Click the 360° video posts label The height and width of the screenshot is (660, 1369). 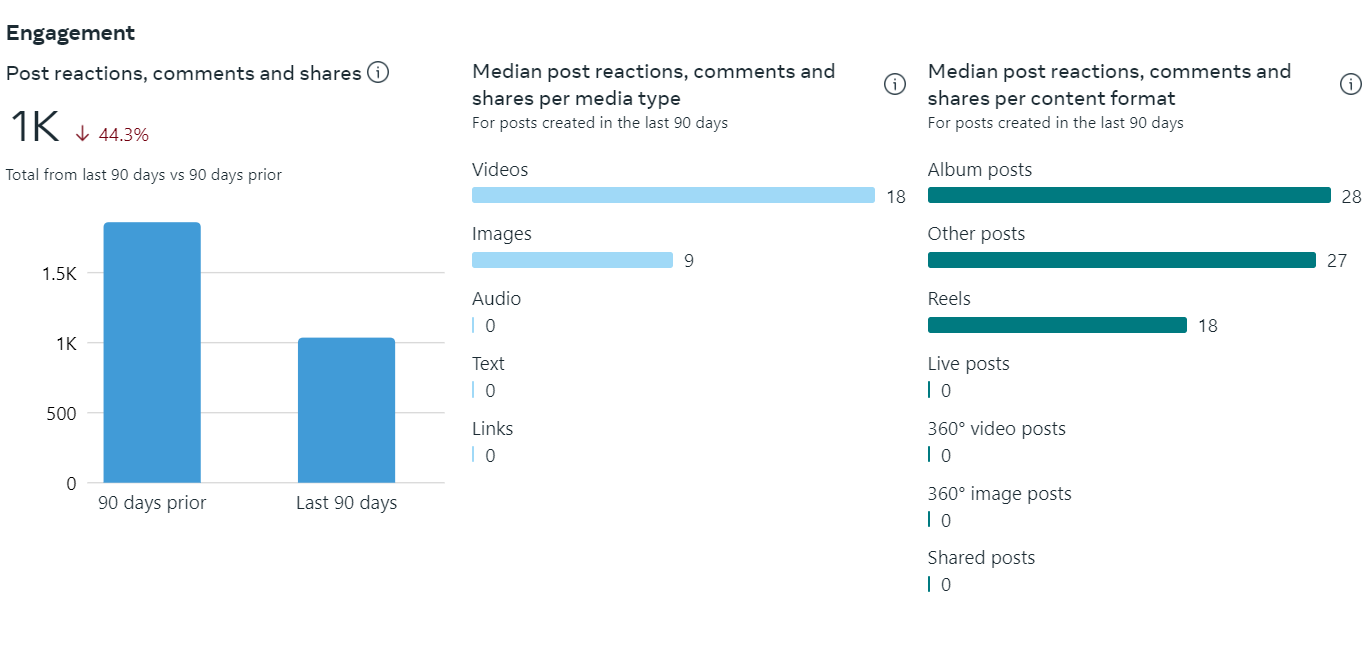(996, 429)
